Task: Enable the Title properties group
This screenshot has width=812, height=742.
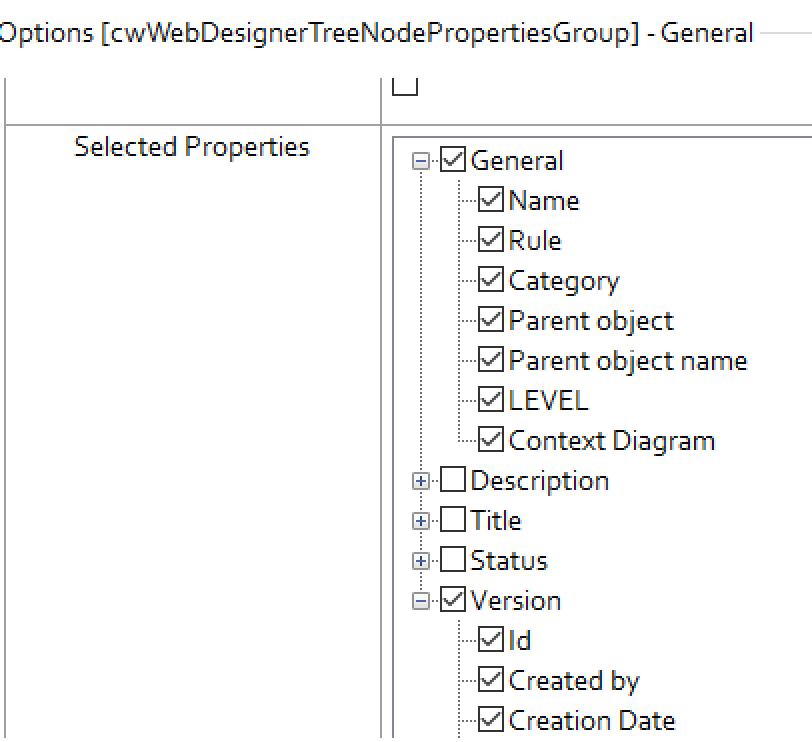Action: coord(451,520)
